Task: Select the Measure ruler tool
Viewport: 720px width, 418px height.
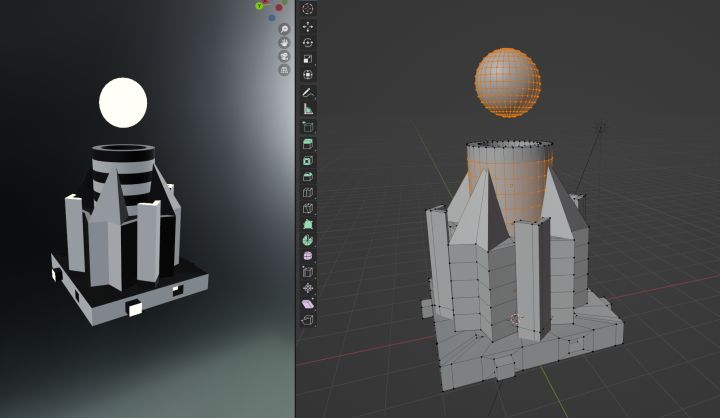Action: (x=308, y=109)
